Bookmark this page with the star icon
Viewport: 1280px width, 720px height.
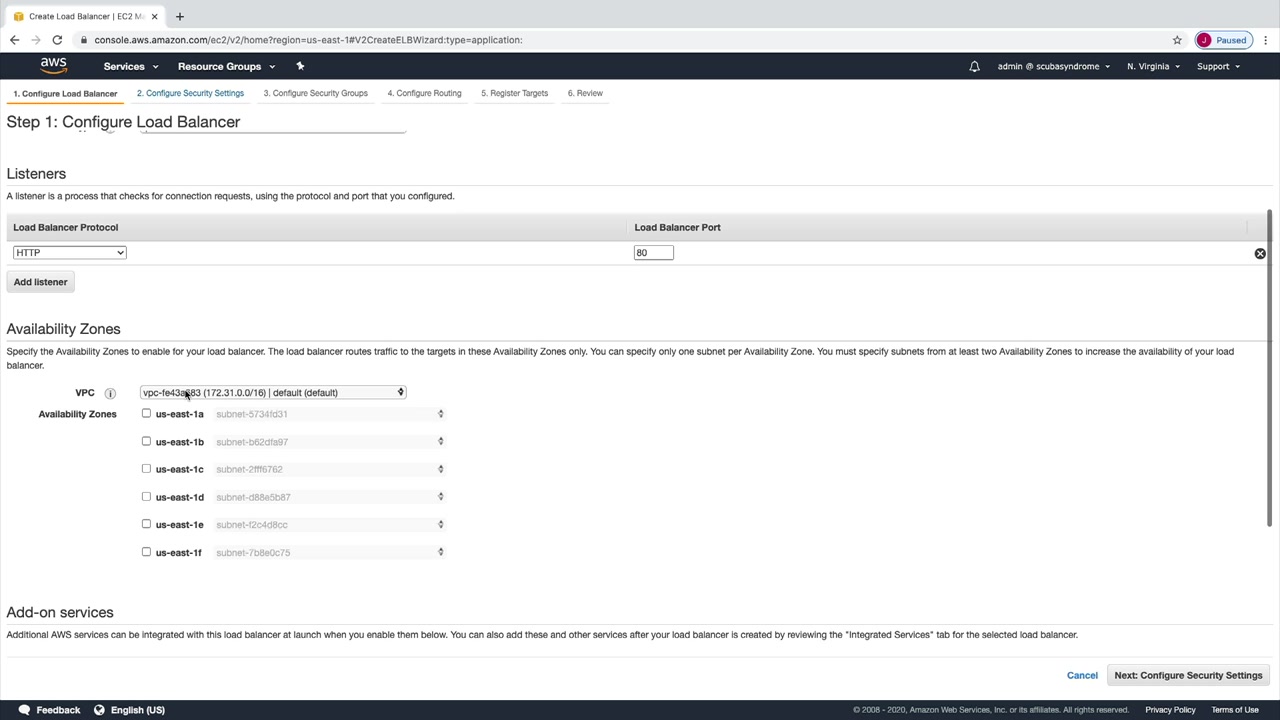pyautogui.click(x=1177, y=40)
